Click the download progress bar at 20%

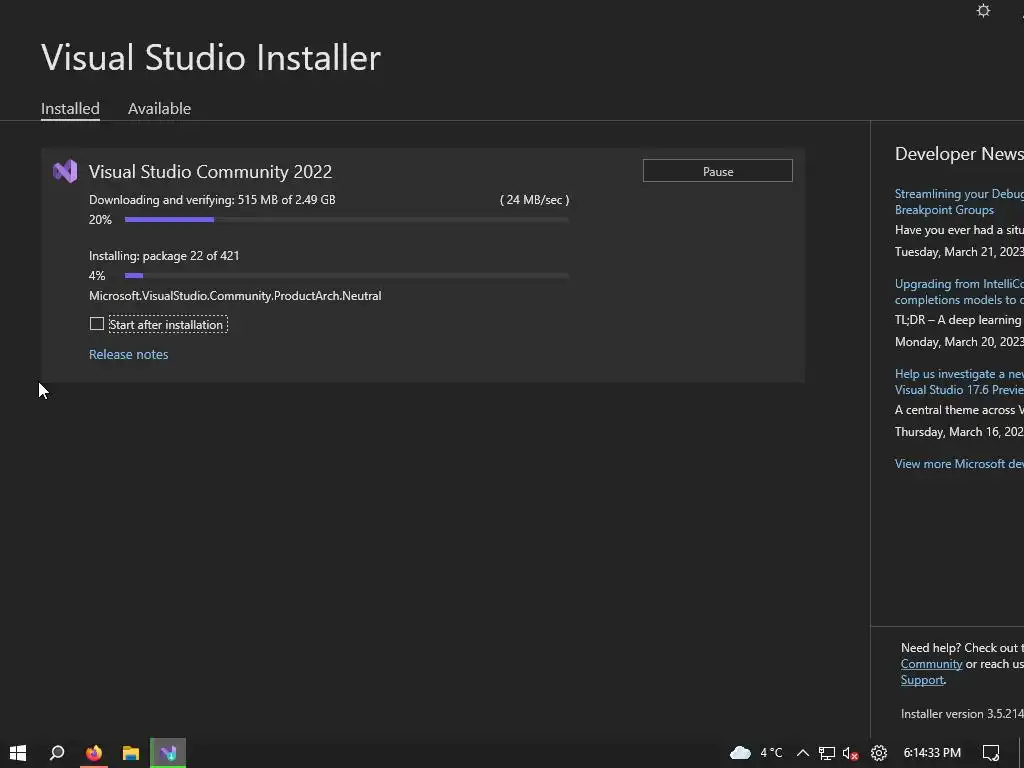click(x=346, y=219)
